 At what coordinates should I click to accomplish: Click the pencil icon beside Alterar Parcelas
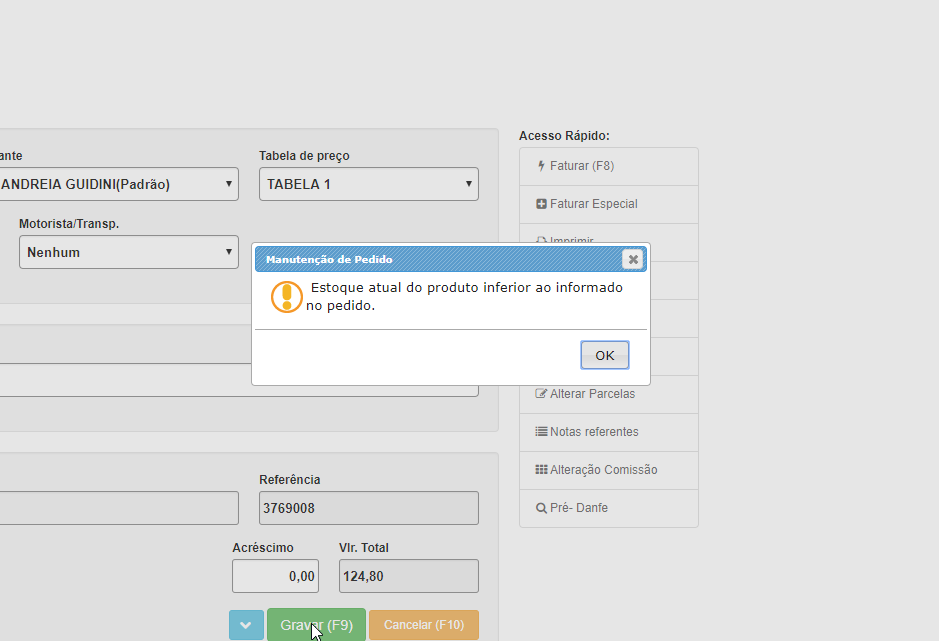point(541,394)
